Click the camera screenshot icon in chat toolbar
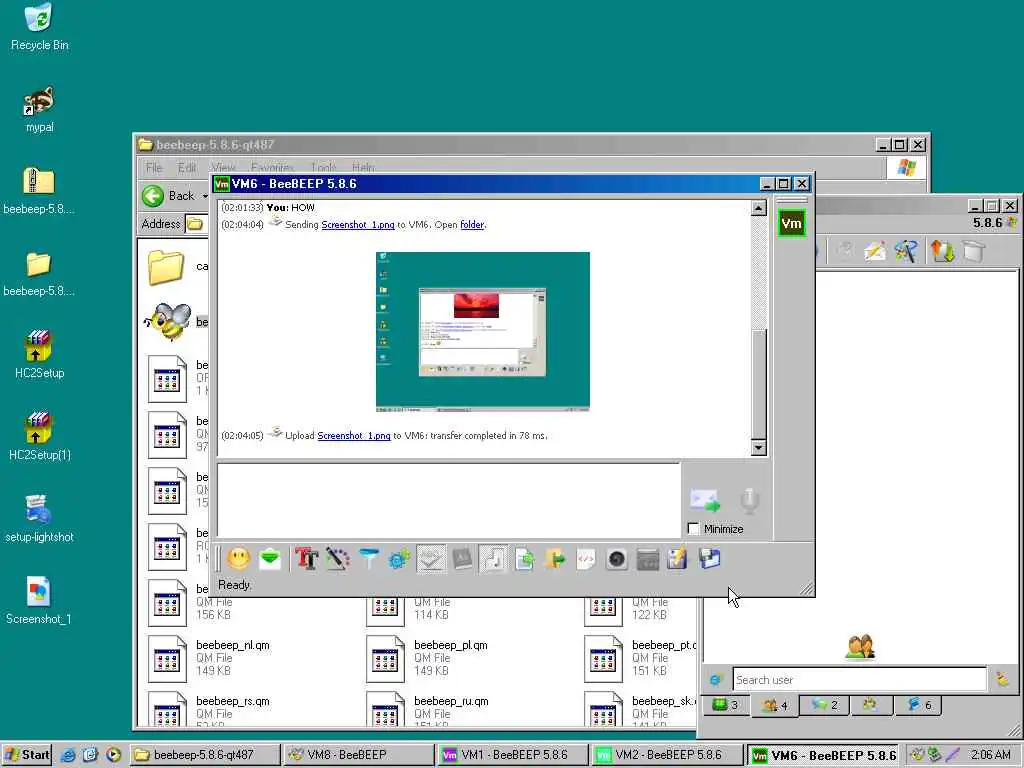The image size is (1024, 768). point(616,559)
